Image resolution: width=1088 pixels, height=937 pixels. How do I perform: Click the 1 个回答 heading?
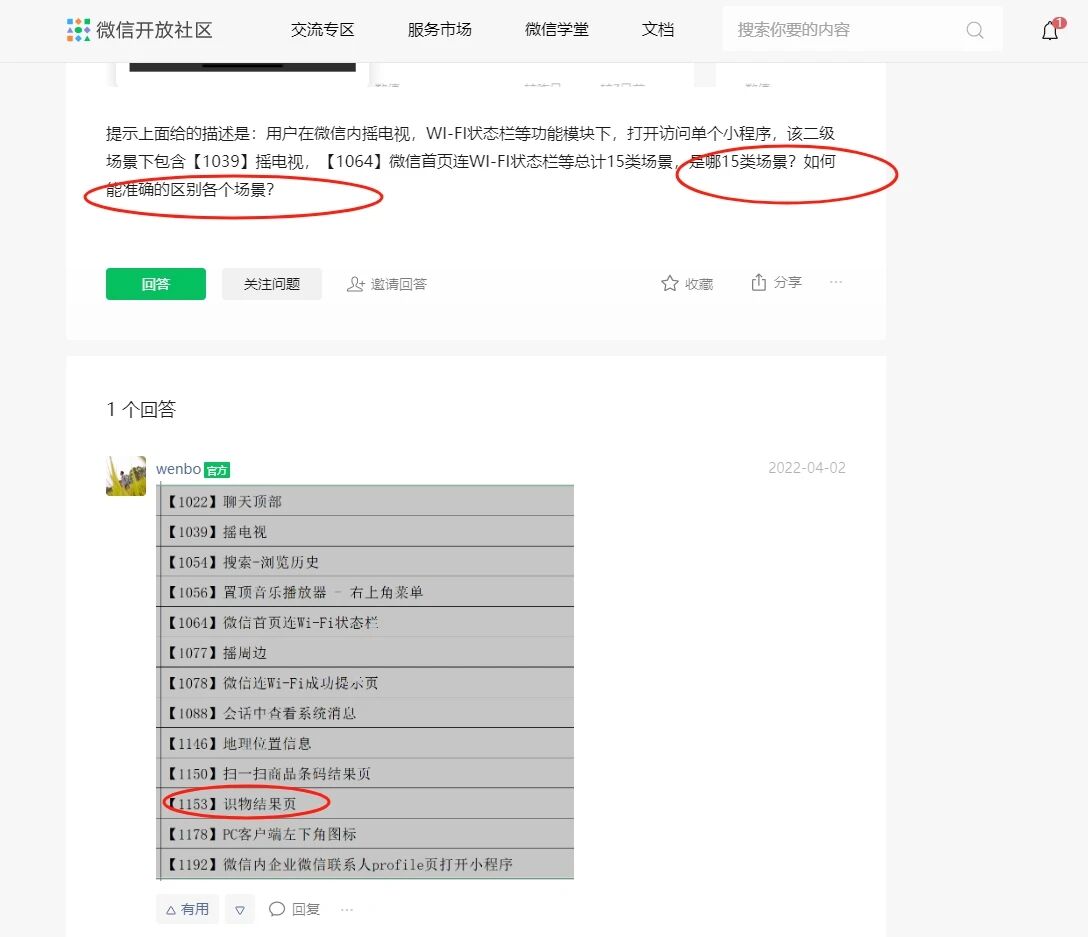(142, 410)
